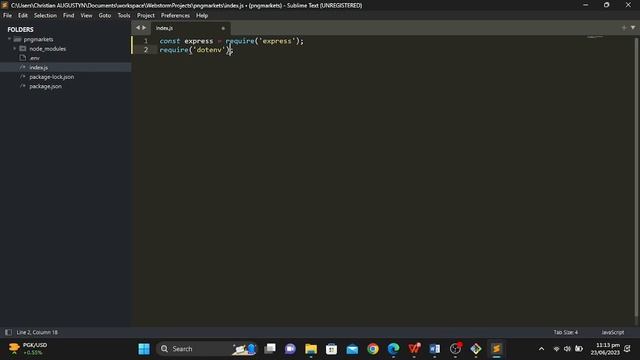Add a new tab with plus icon
640x360 pixels.
tap(624, 28)
